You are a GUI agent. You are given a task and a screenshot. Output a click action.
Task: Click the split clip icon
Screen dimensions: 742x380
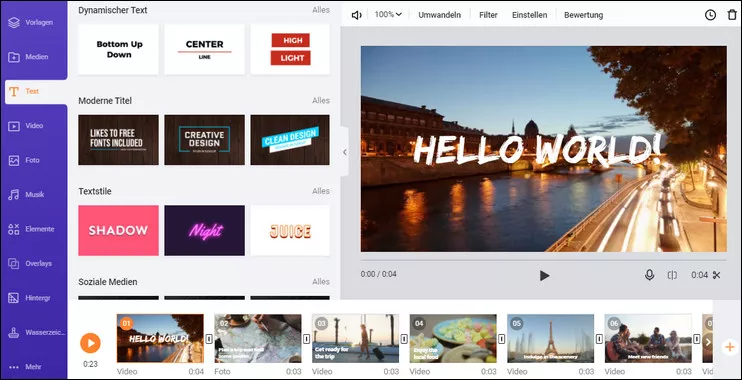pyautogui.click(x=672, y=275)
